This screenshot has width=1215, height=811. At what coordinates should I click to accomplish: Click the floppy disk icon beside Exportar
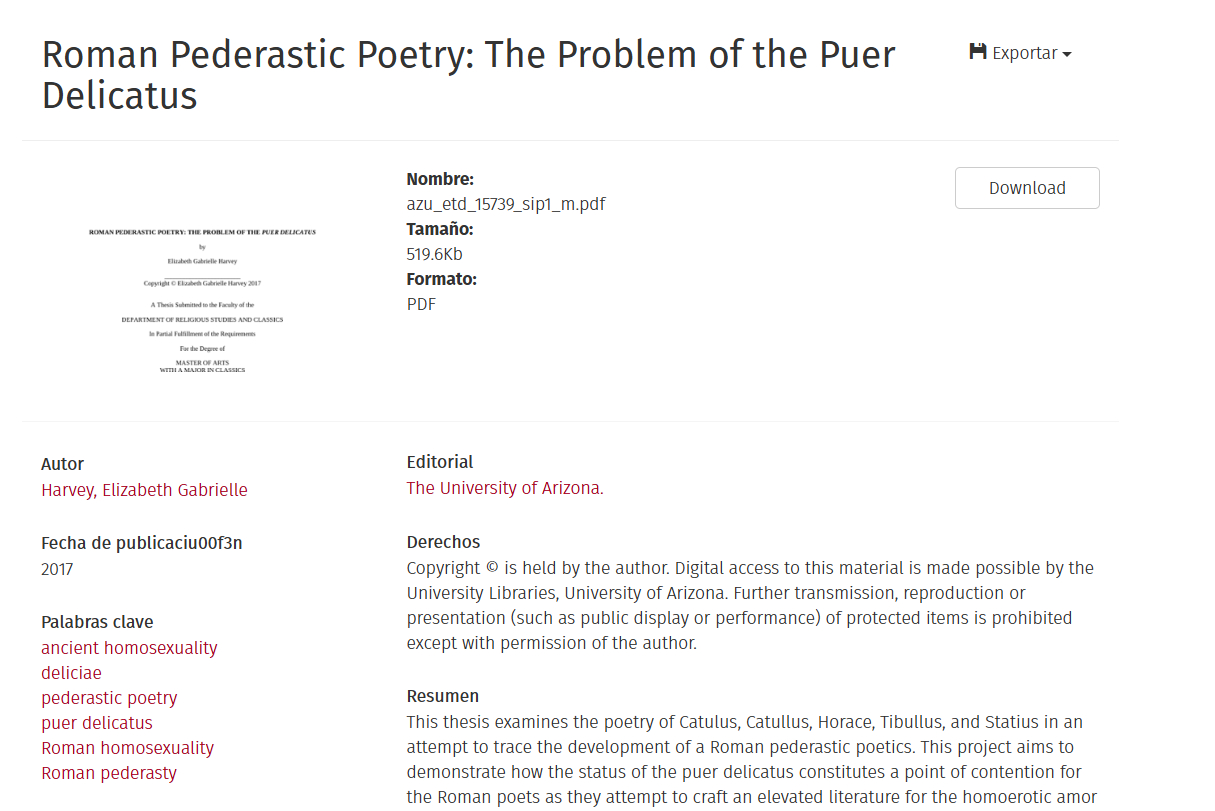click(978, 52)
